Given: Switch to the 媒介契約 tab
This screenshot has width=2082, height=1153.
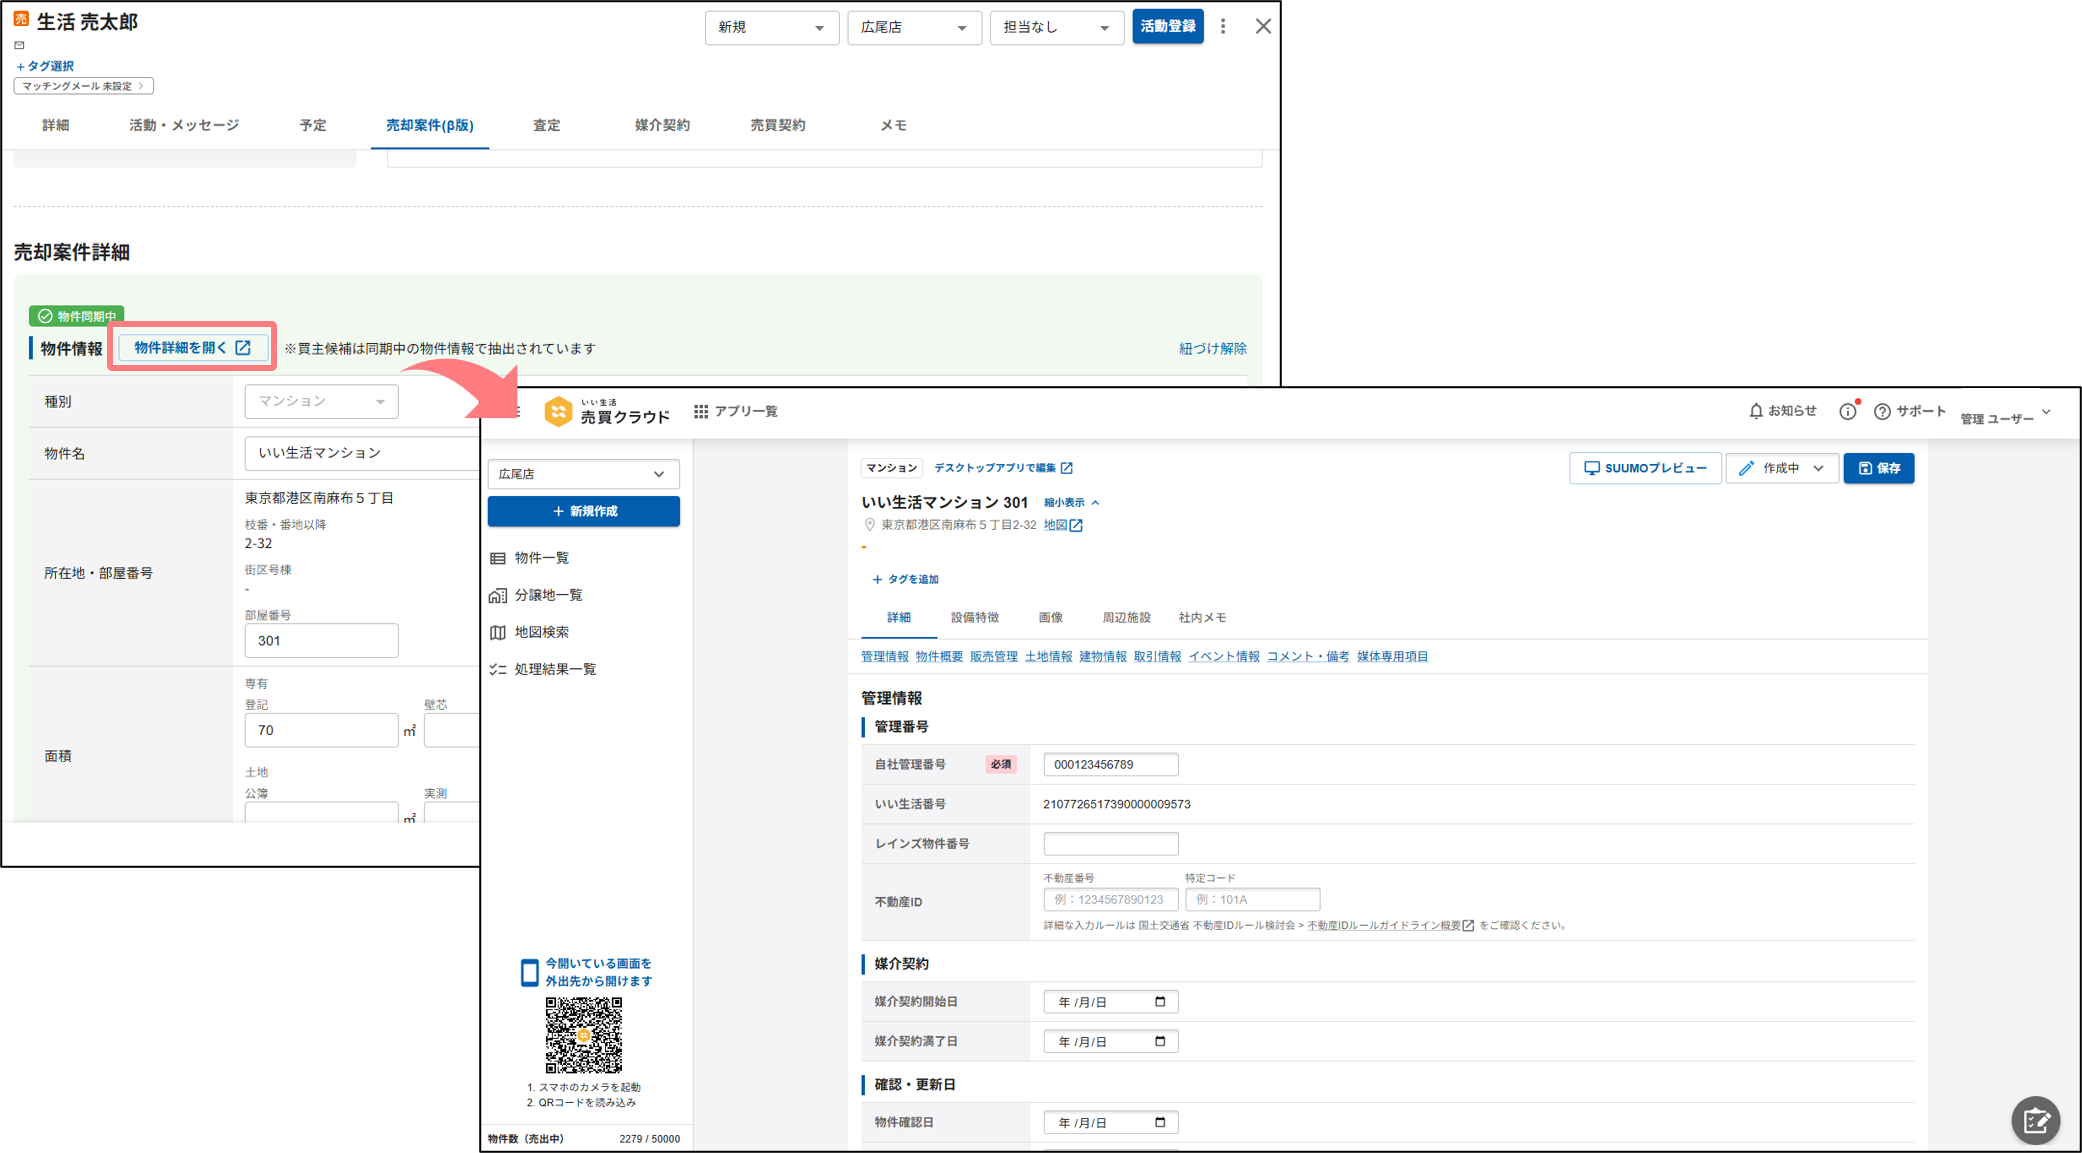Looking at the screenshot, I should (x=662, y=125).
